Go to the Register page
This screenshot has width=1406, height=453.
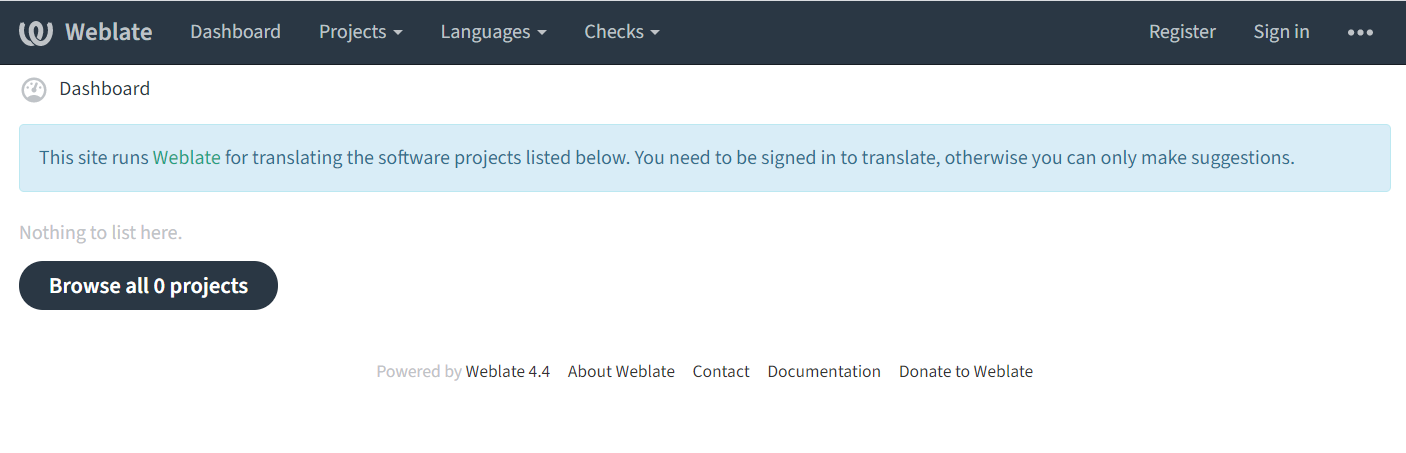(1182, 32)
